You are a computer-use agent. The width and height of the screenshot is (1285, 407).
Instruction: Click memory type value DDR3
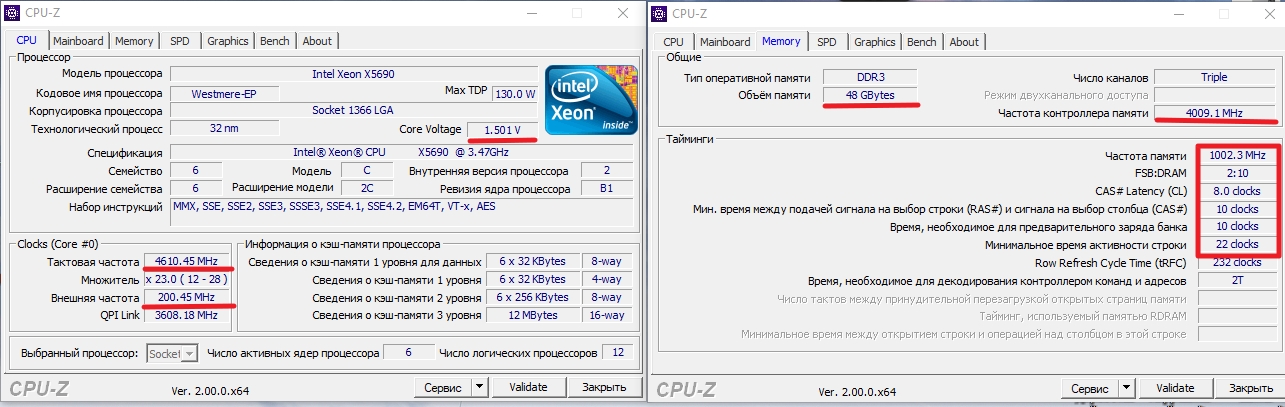coord(872,77)
